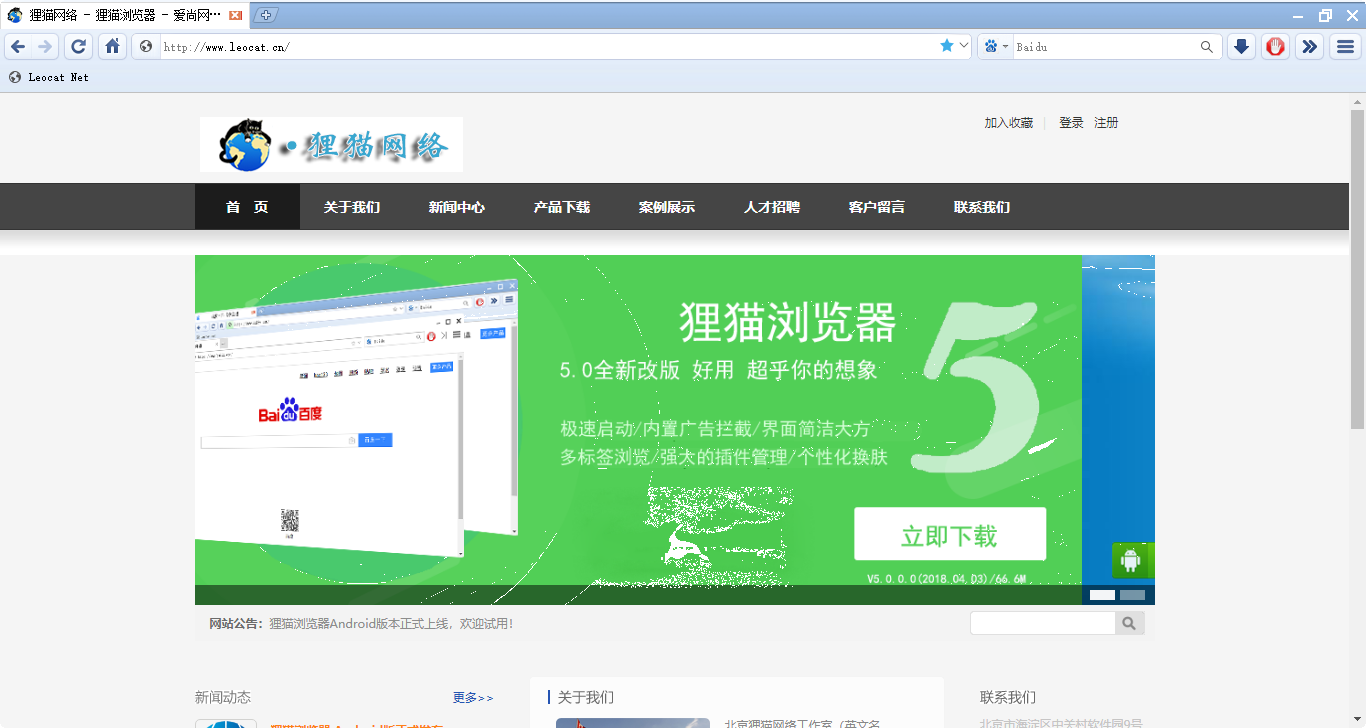1366x728 pixels.
Task: Go back with the browser back arrow
Action: tap(18, 47)
